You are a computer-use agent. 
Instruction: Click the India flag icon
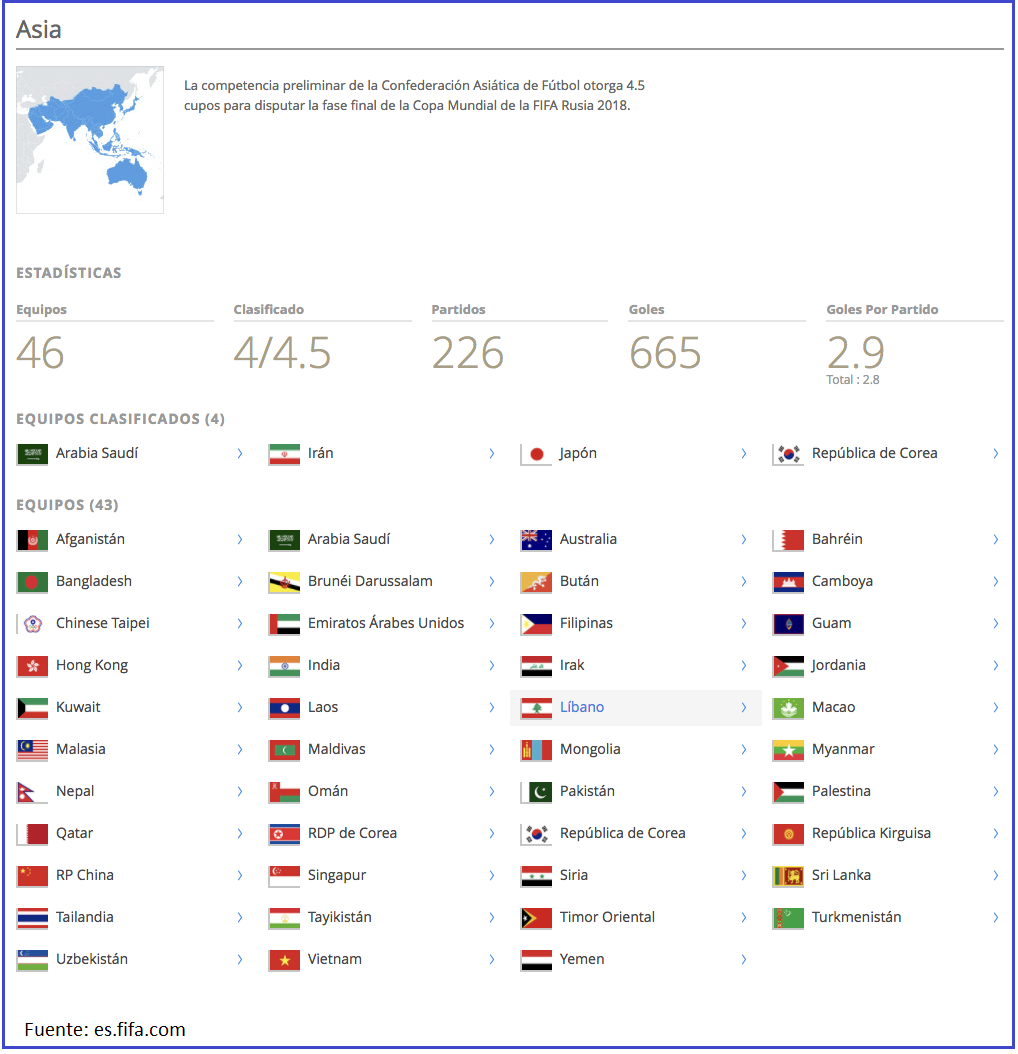[284, 666]
